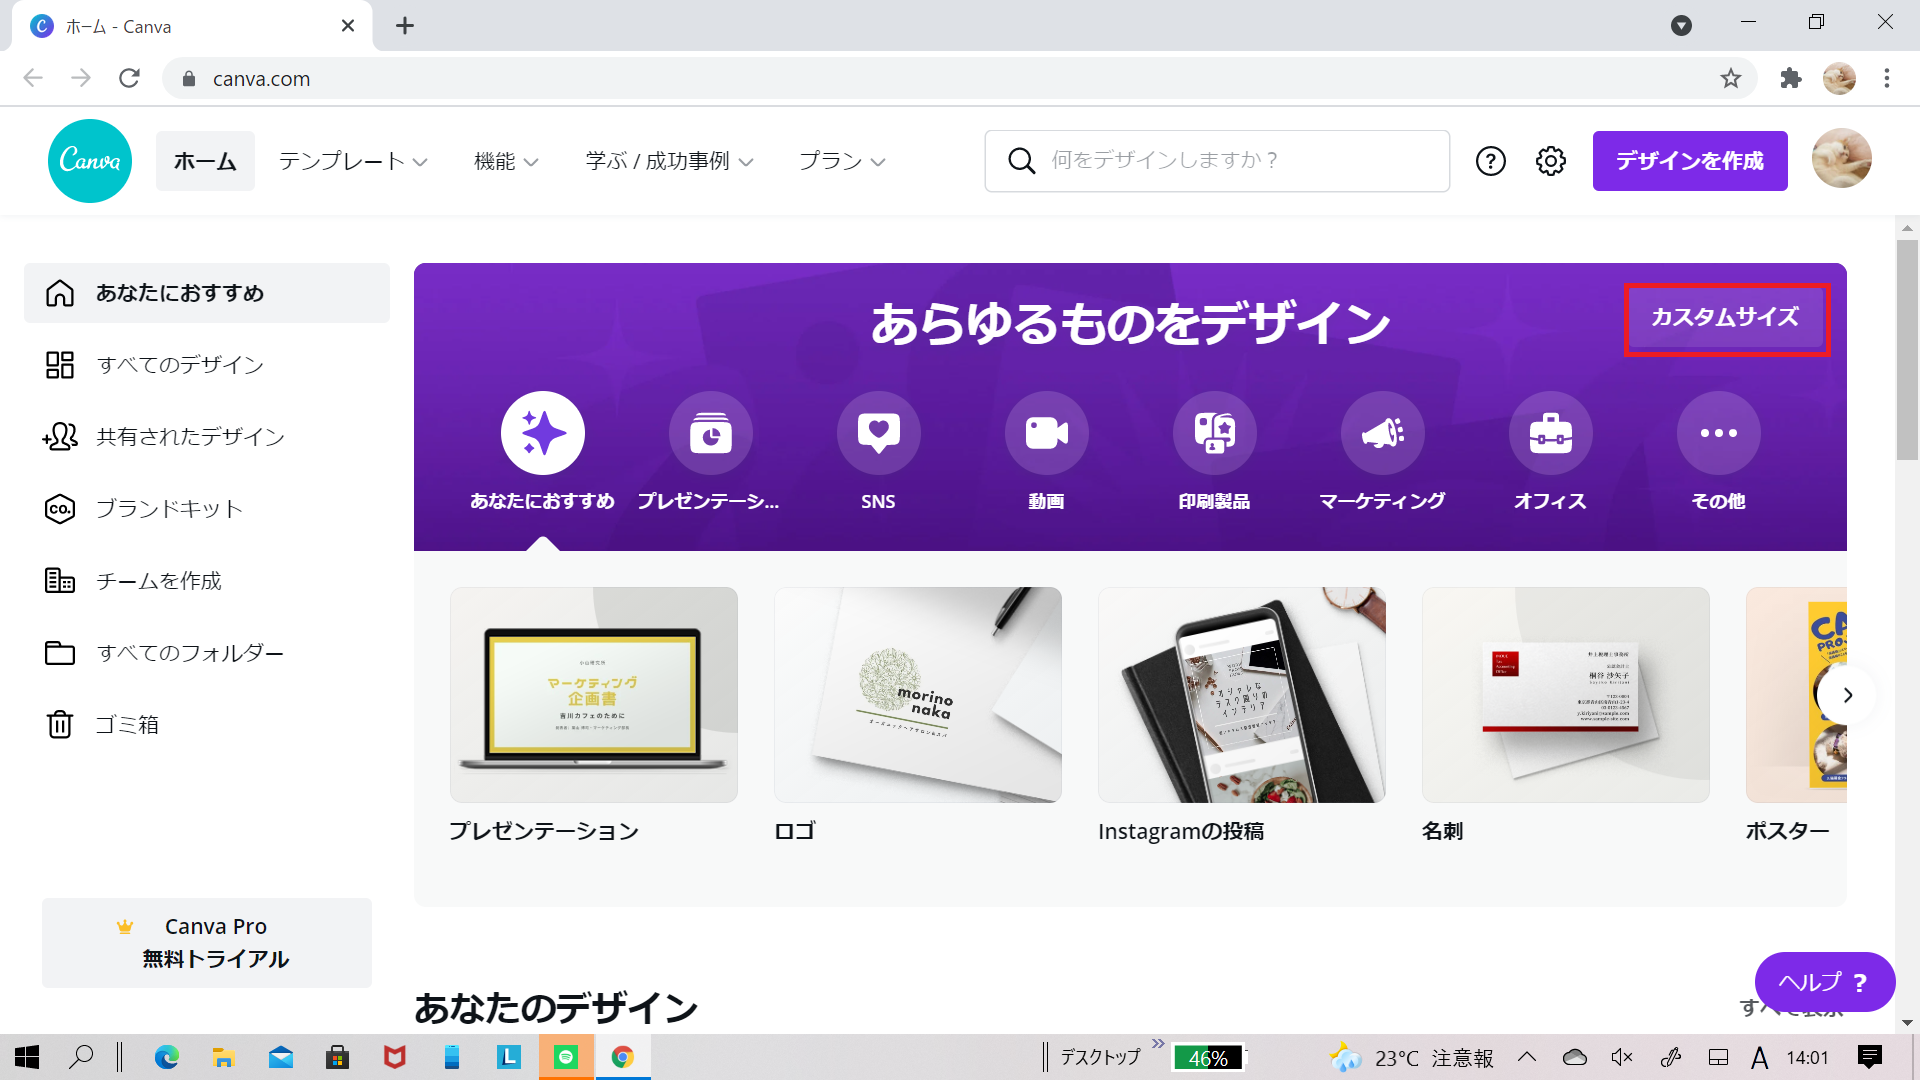Select the プレゼンテーション category icon

711,433
